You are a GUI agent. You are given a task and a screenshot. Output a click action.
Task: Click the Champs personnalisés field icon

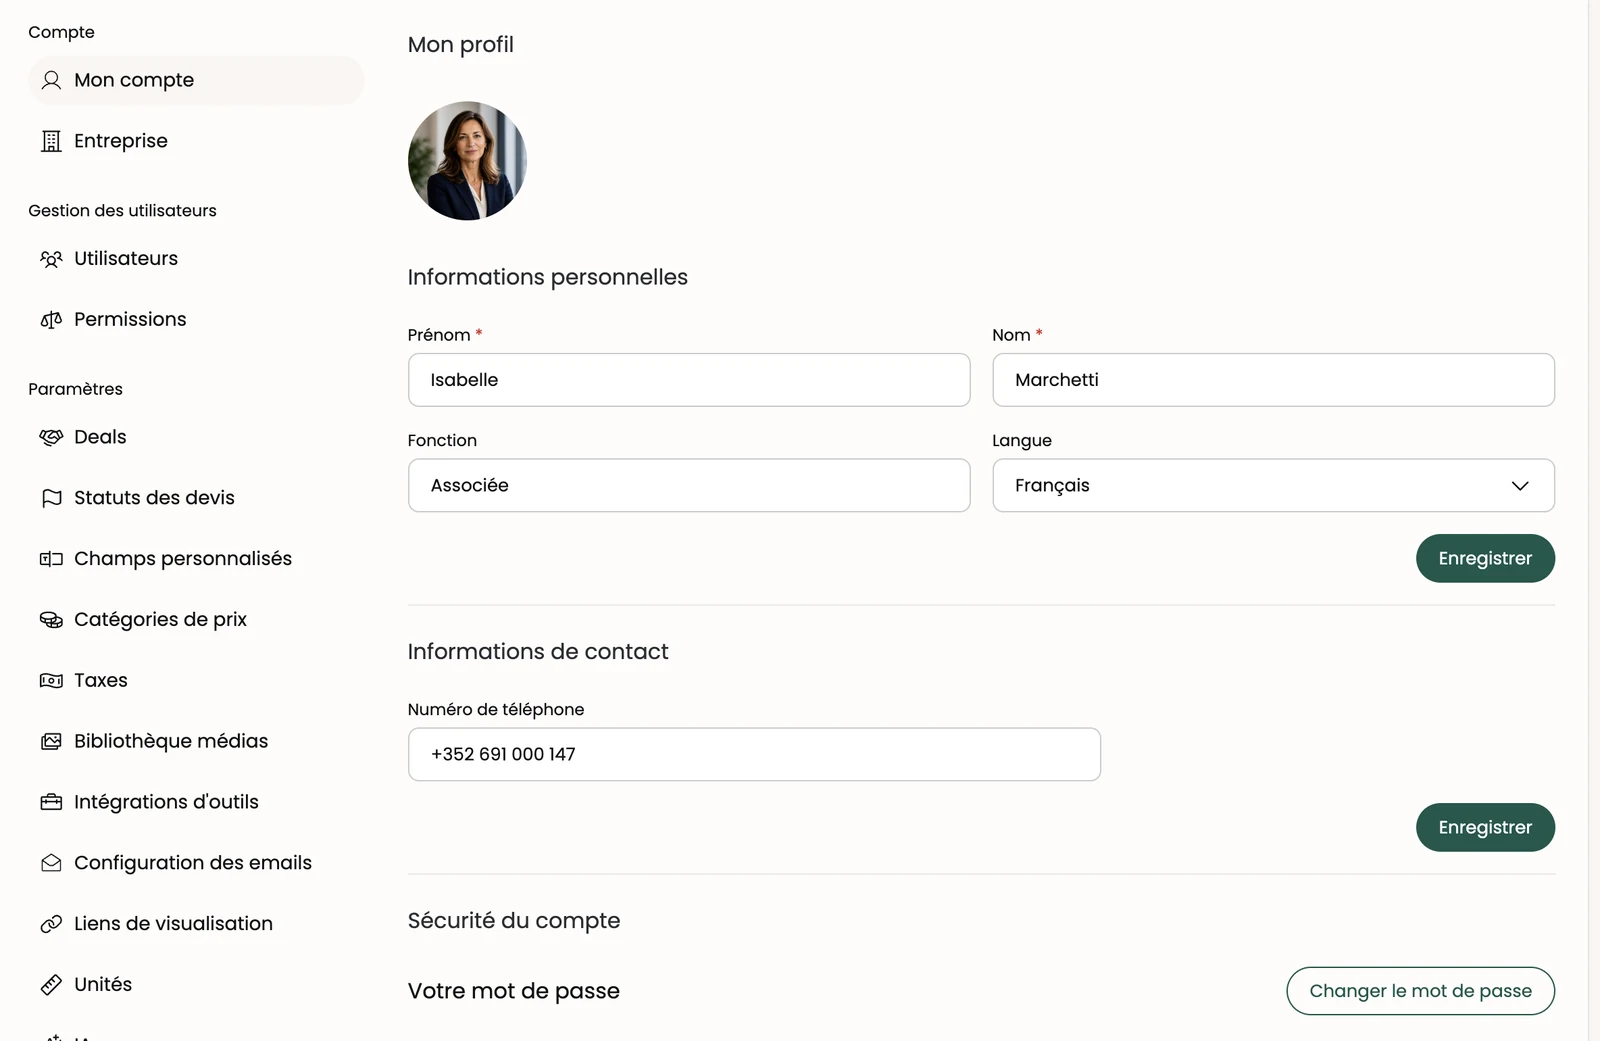[51, 559]
